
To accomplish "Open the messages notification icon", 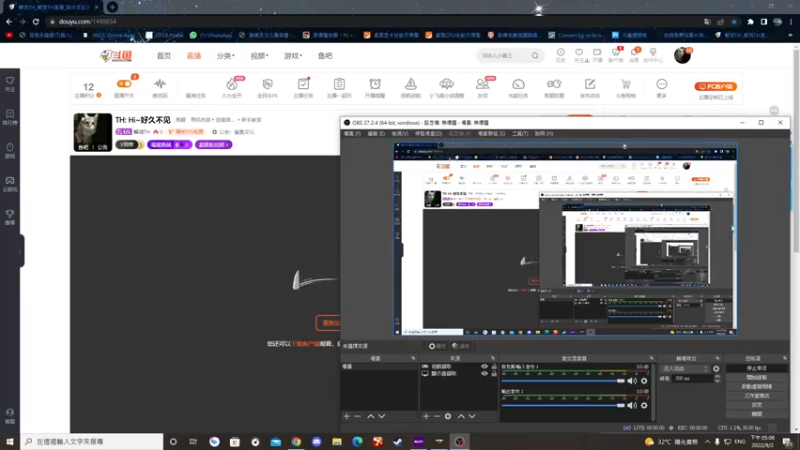I will pos(634,55).
